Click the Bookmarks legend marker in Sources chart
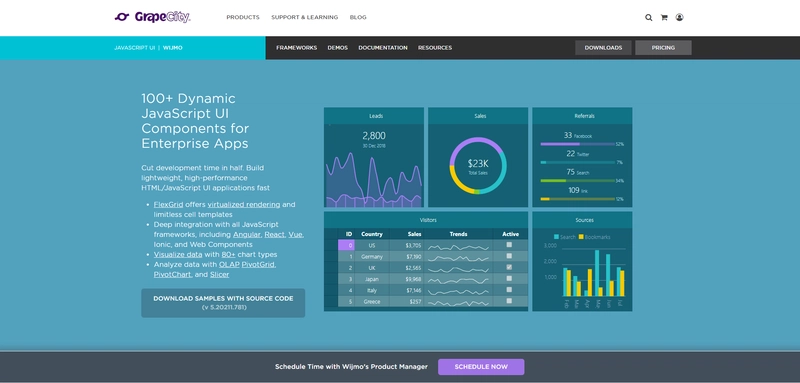Image resolution: width=800 pixels, height=383 pixels. coord(581,237)
